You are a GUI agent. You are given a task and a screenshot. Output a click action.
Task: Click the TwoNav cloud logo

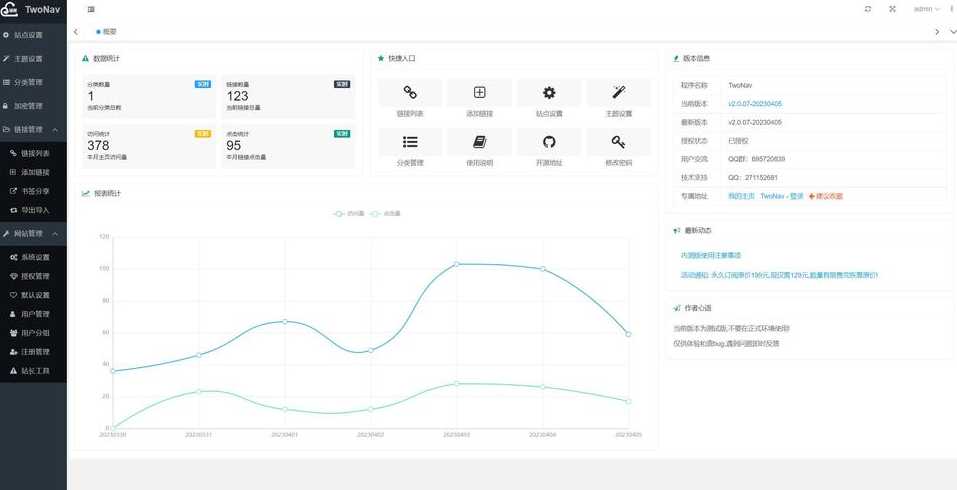click(9, 10)
